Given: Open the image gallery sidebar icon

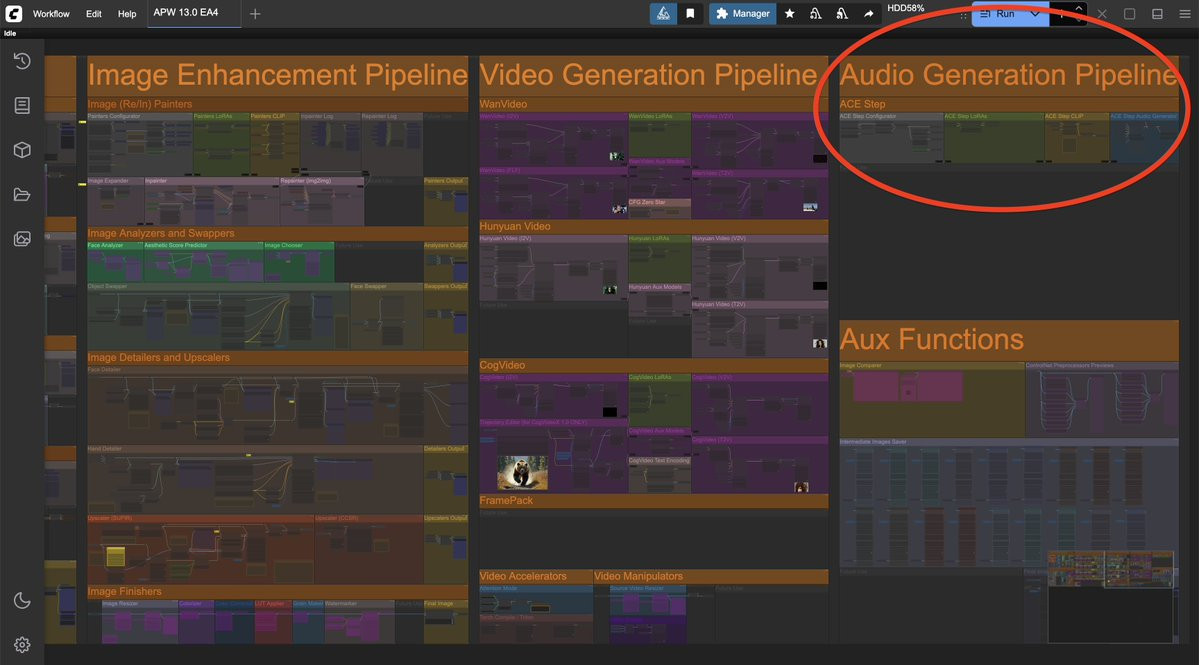Looking at the screenshot, I should [x=22, y=239].
